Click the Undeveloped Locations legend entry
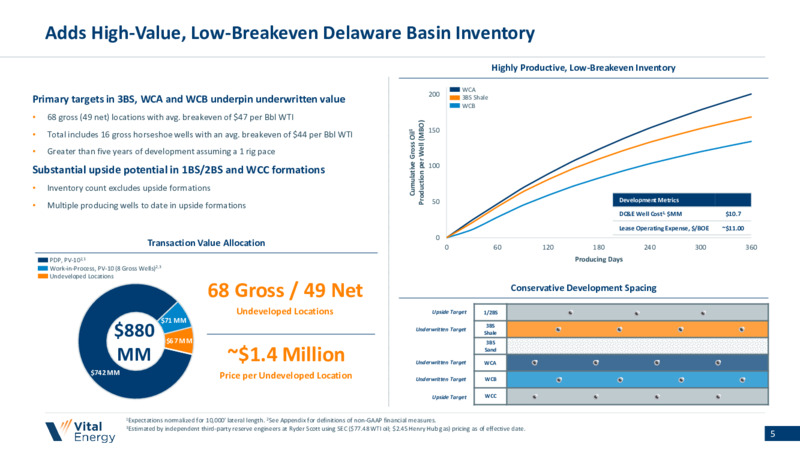 click(x=76, y=276)
